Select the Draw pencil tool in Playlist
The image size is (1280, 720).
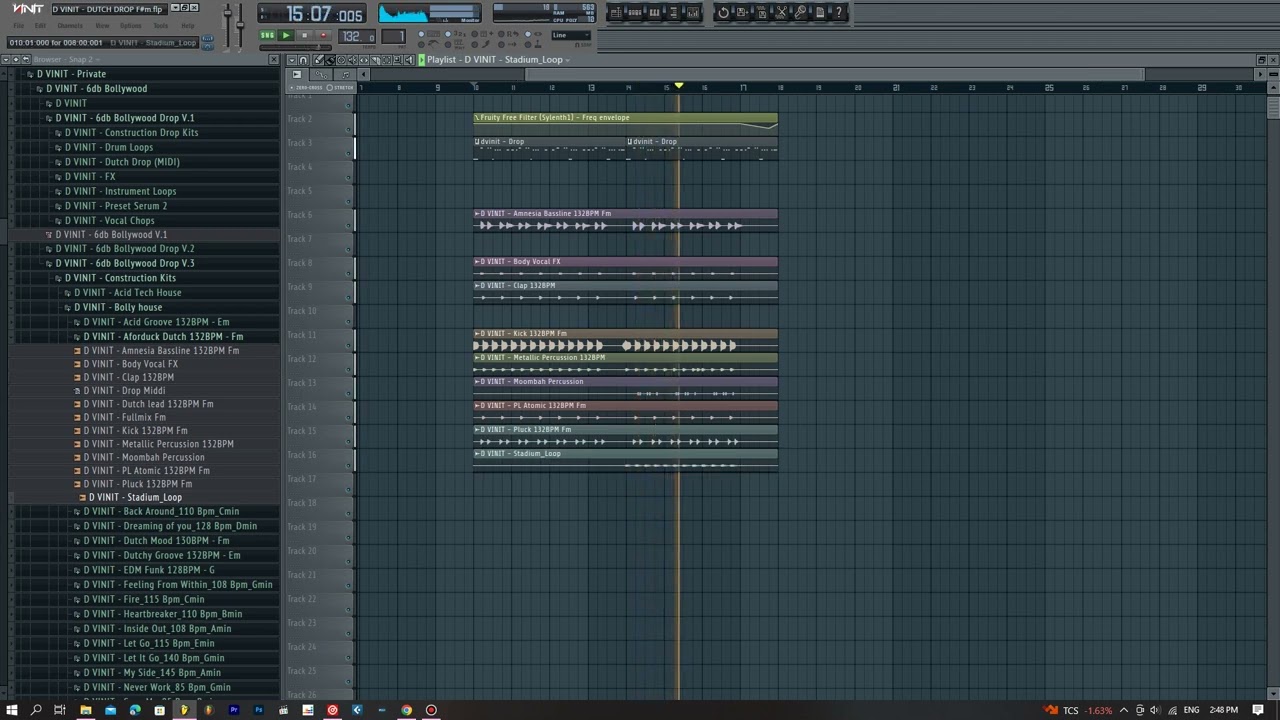319,60
